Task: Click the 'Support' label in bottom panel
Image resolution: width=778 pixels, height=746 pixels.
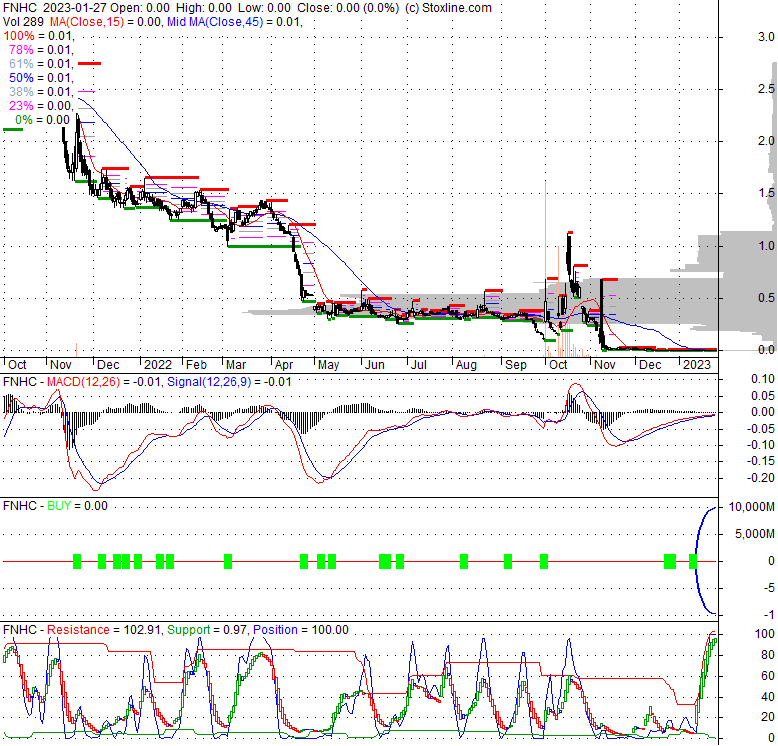Action: [x=189, y=630]
